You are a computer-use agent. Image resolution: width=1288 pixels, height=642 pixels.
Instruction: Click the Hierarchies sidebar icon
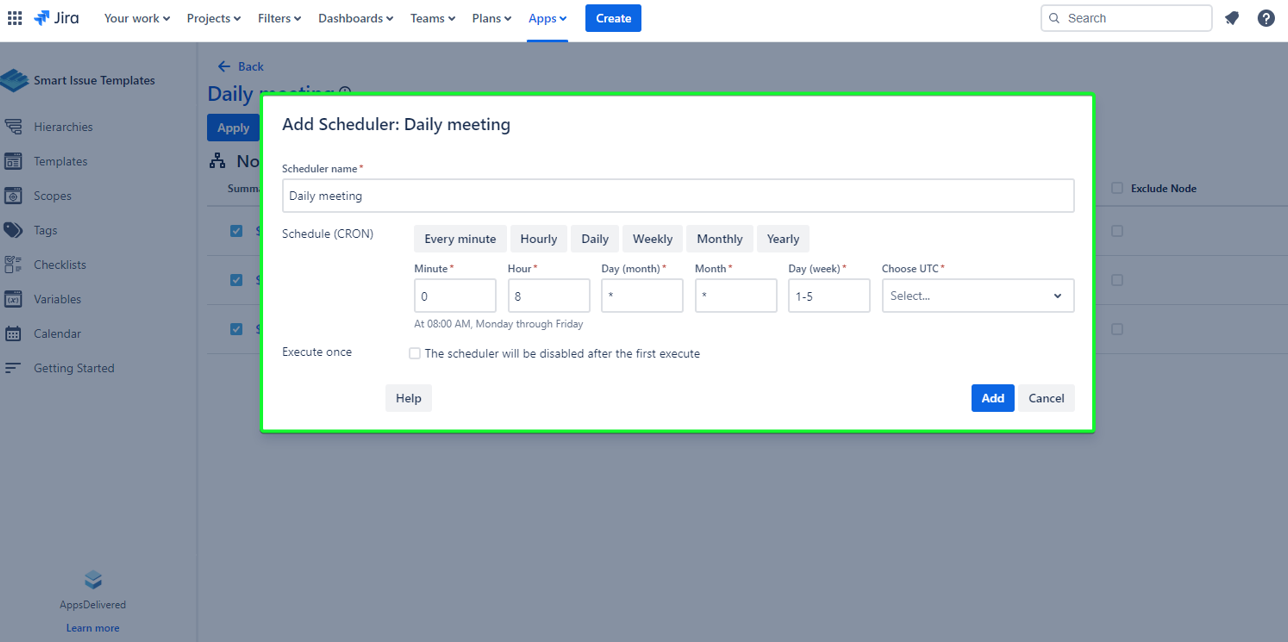coord(13,127)
